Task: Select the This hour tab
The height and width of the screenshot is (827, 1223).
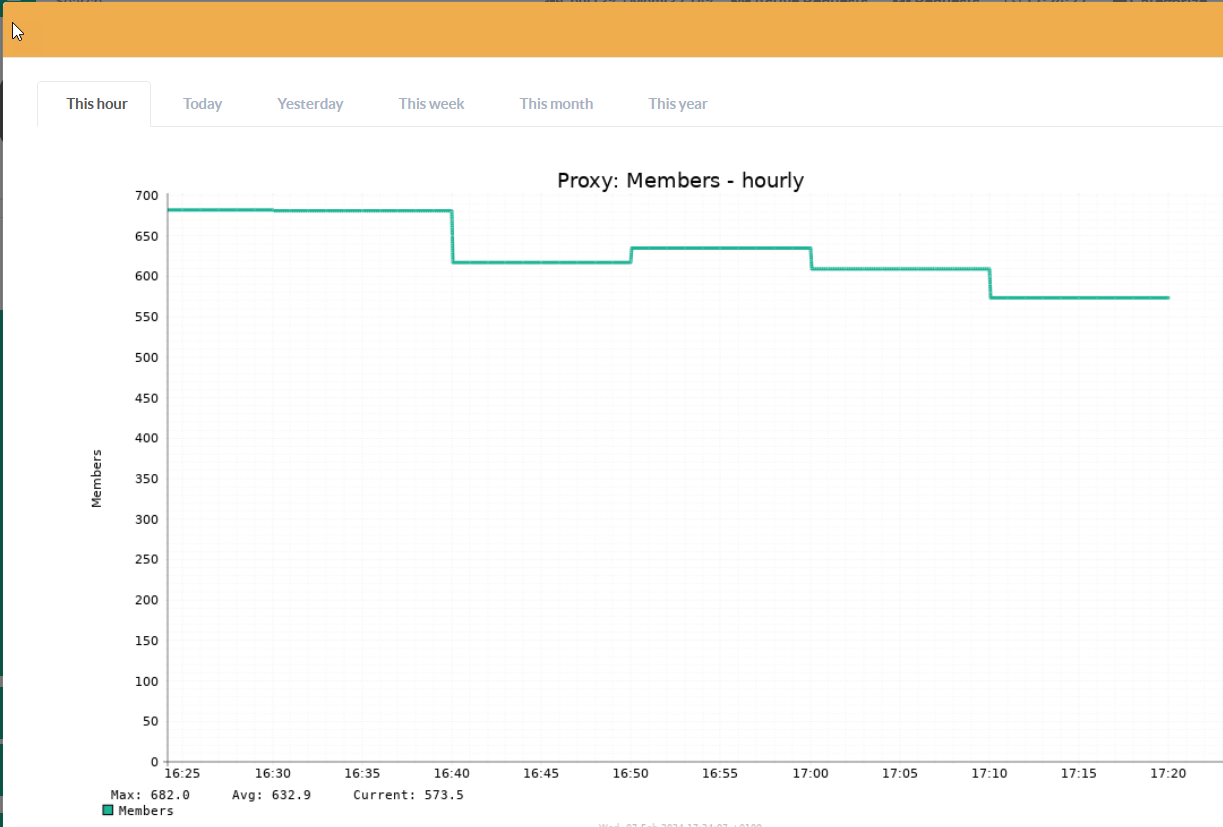Action: click(96, 104)
